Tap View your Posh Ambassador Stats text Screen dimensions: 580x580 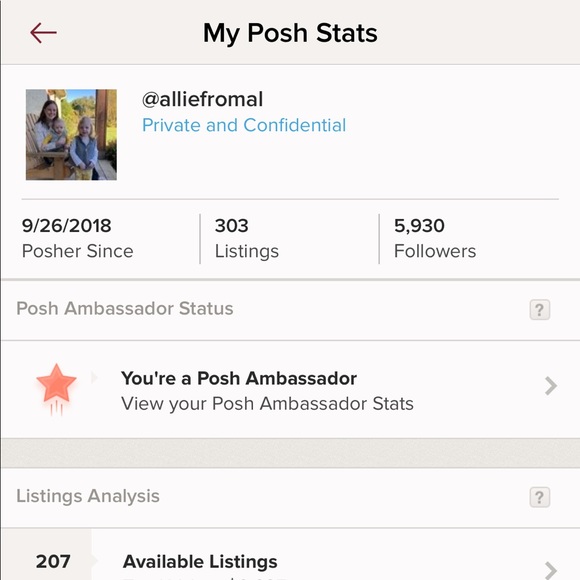point(267,404)
